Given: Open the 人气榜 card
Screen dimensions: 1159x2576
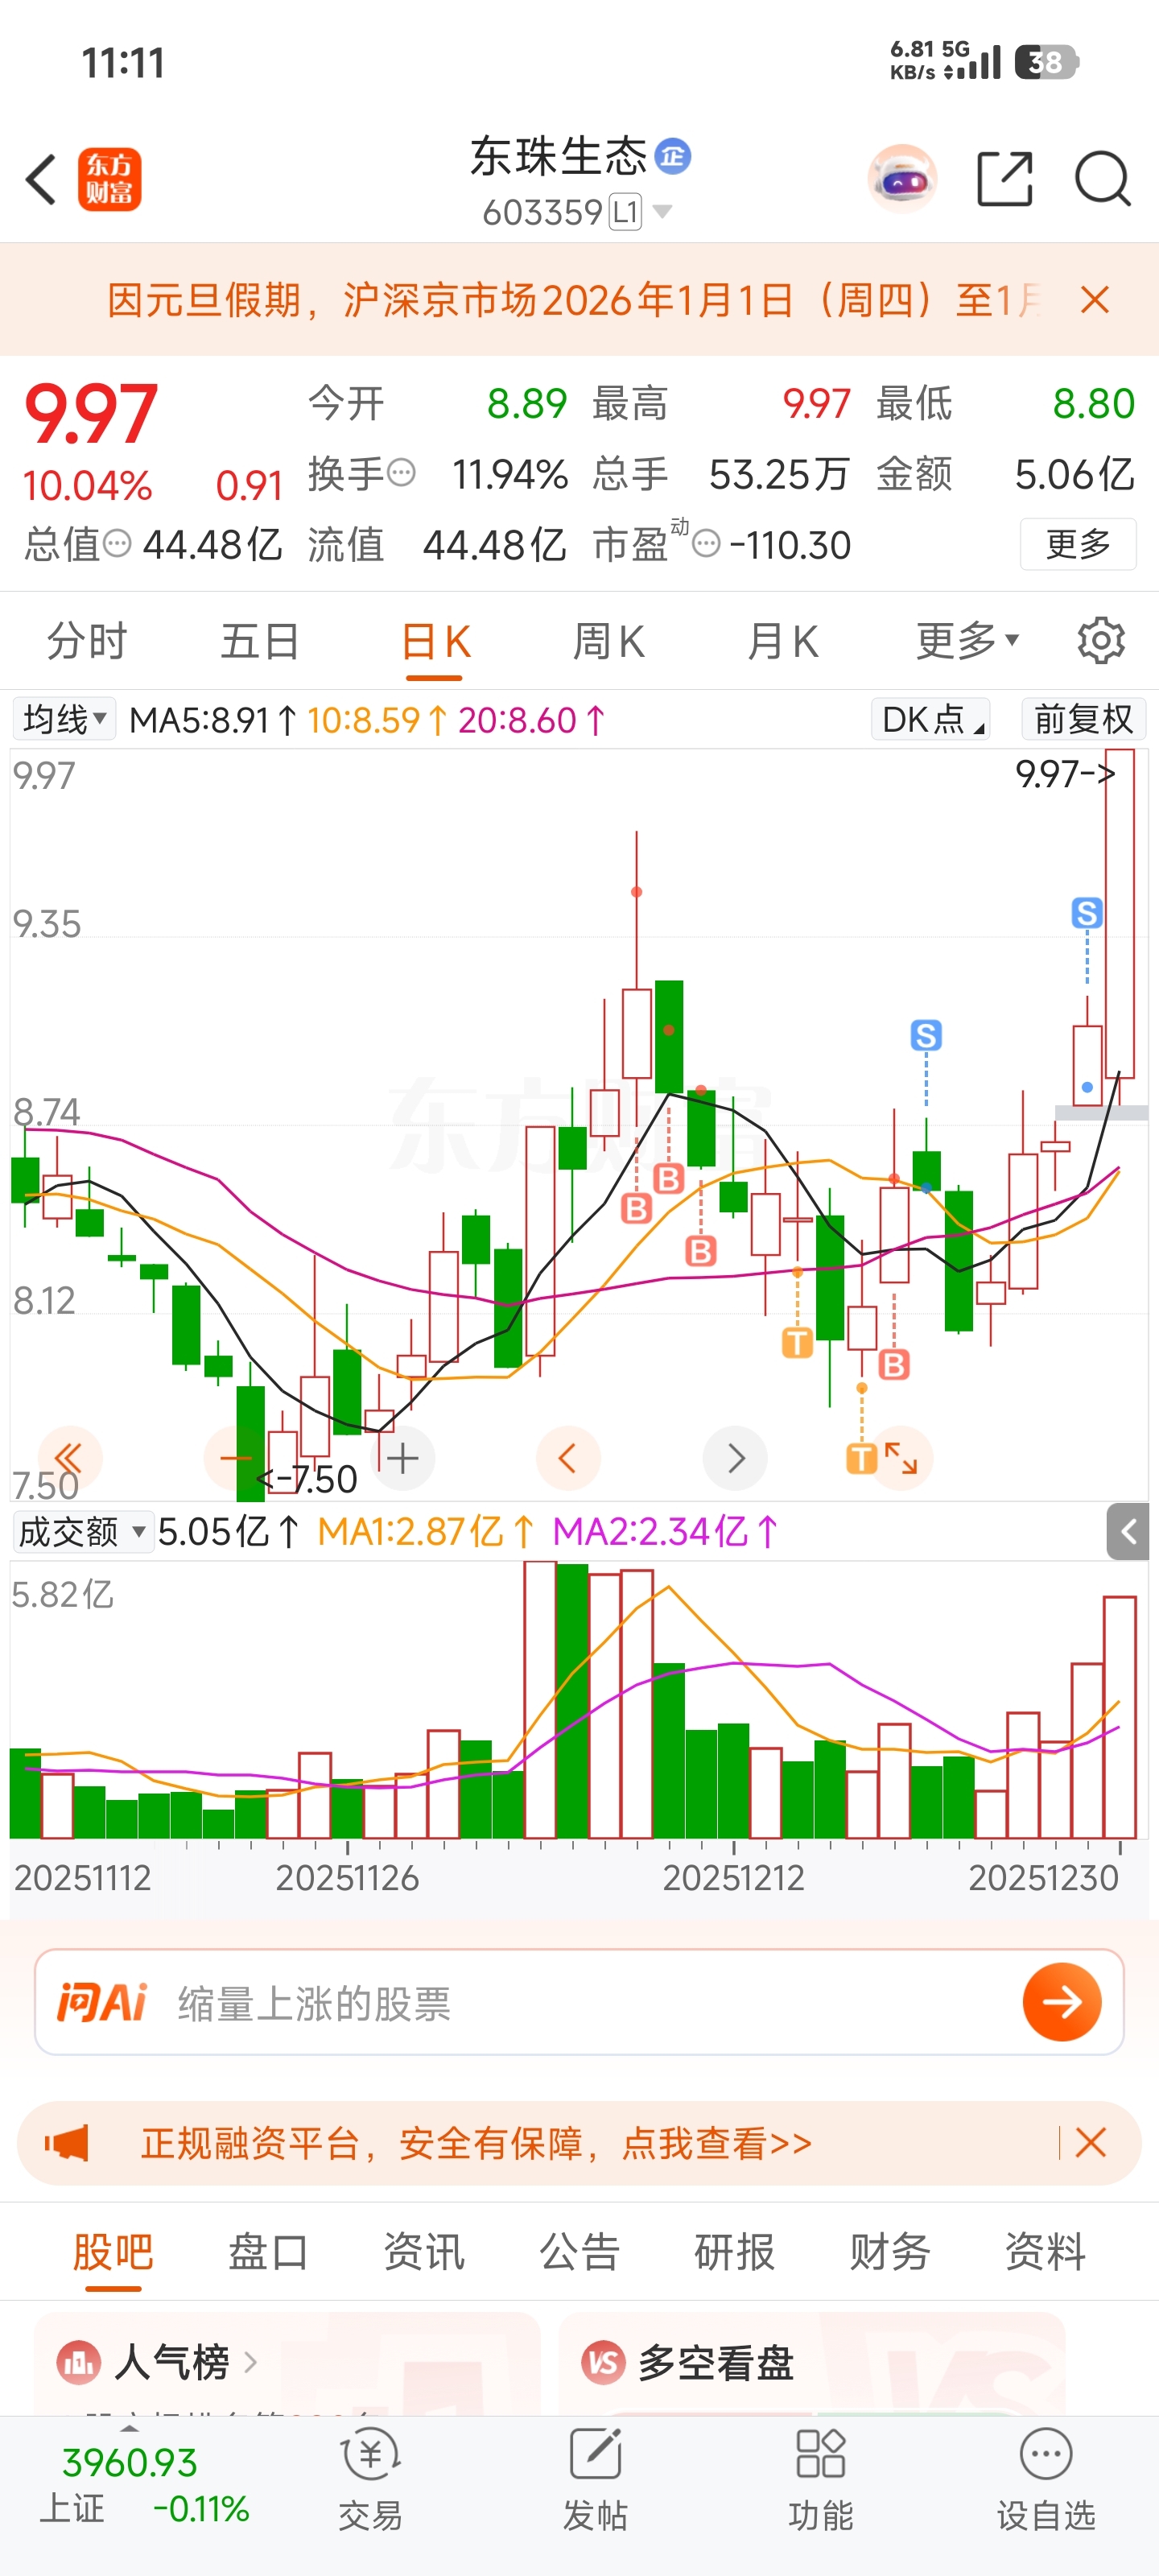Looking at the screenshot, I should pyautogui.click(x=287, y=2364).
